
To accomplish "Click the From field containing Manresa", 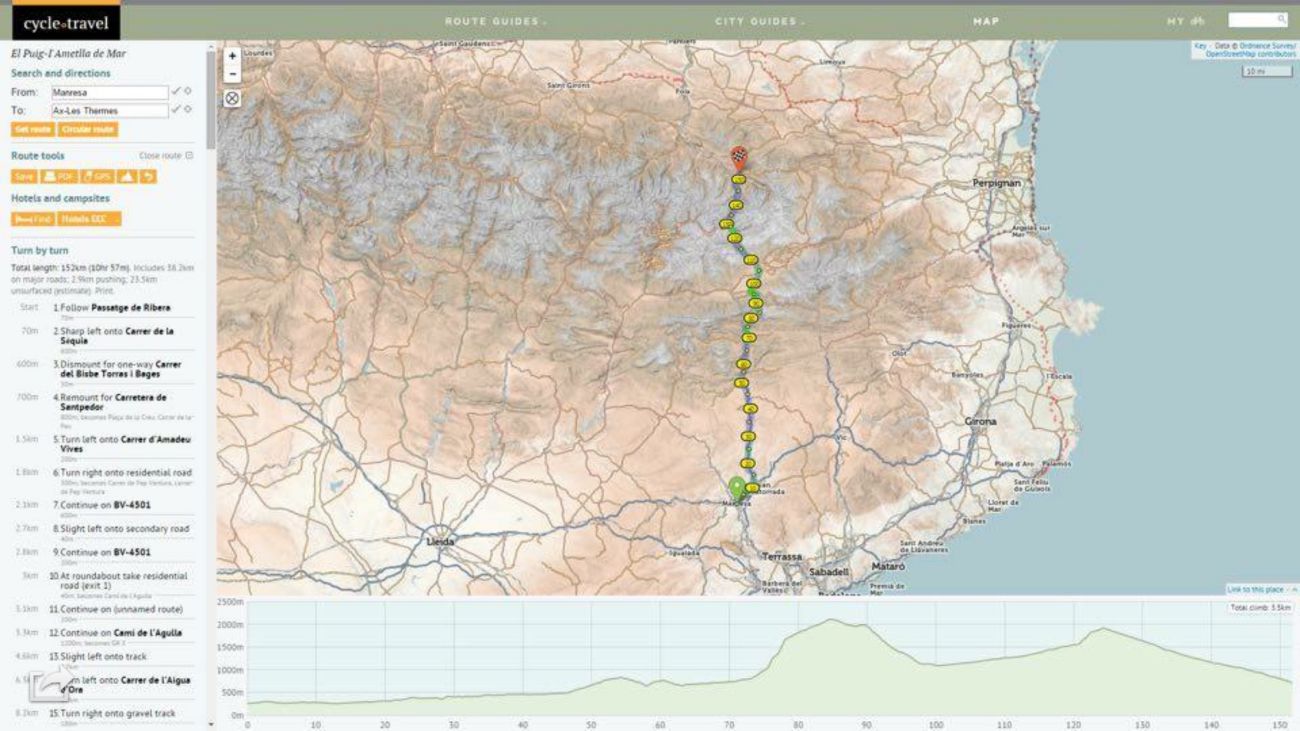I will click(x=110, y=92).
